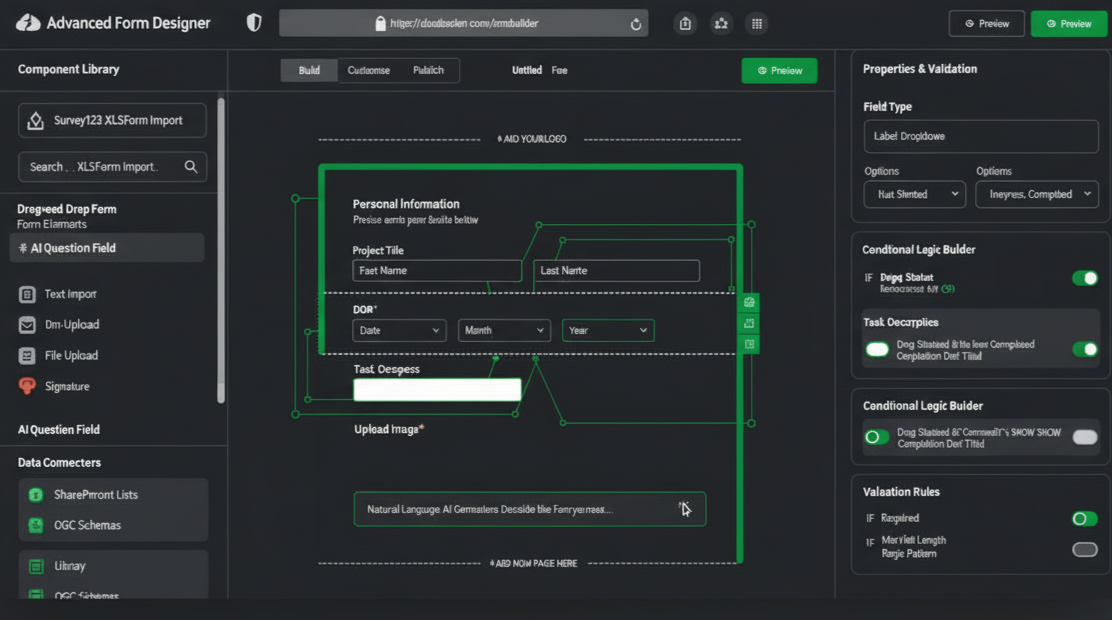
Task: Open the Field Type Label Dropdown
Action: (x=980, y=136)
